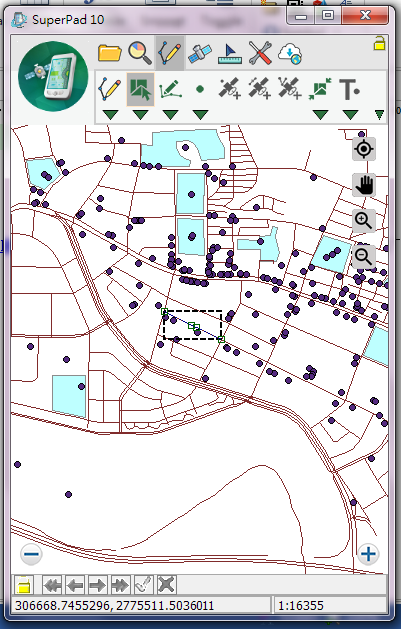Click the 1:16355 scale field
401x629 pixels.
tap(330, 605)
